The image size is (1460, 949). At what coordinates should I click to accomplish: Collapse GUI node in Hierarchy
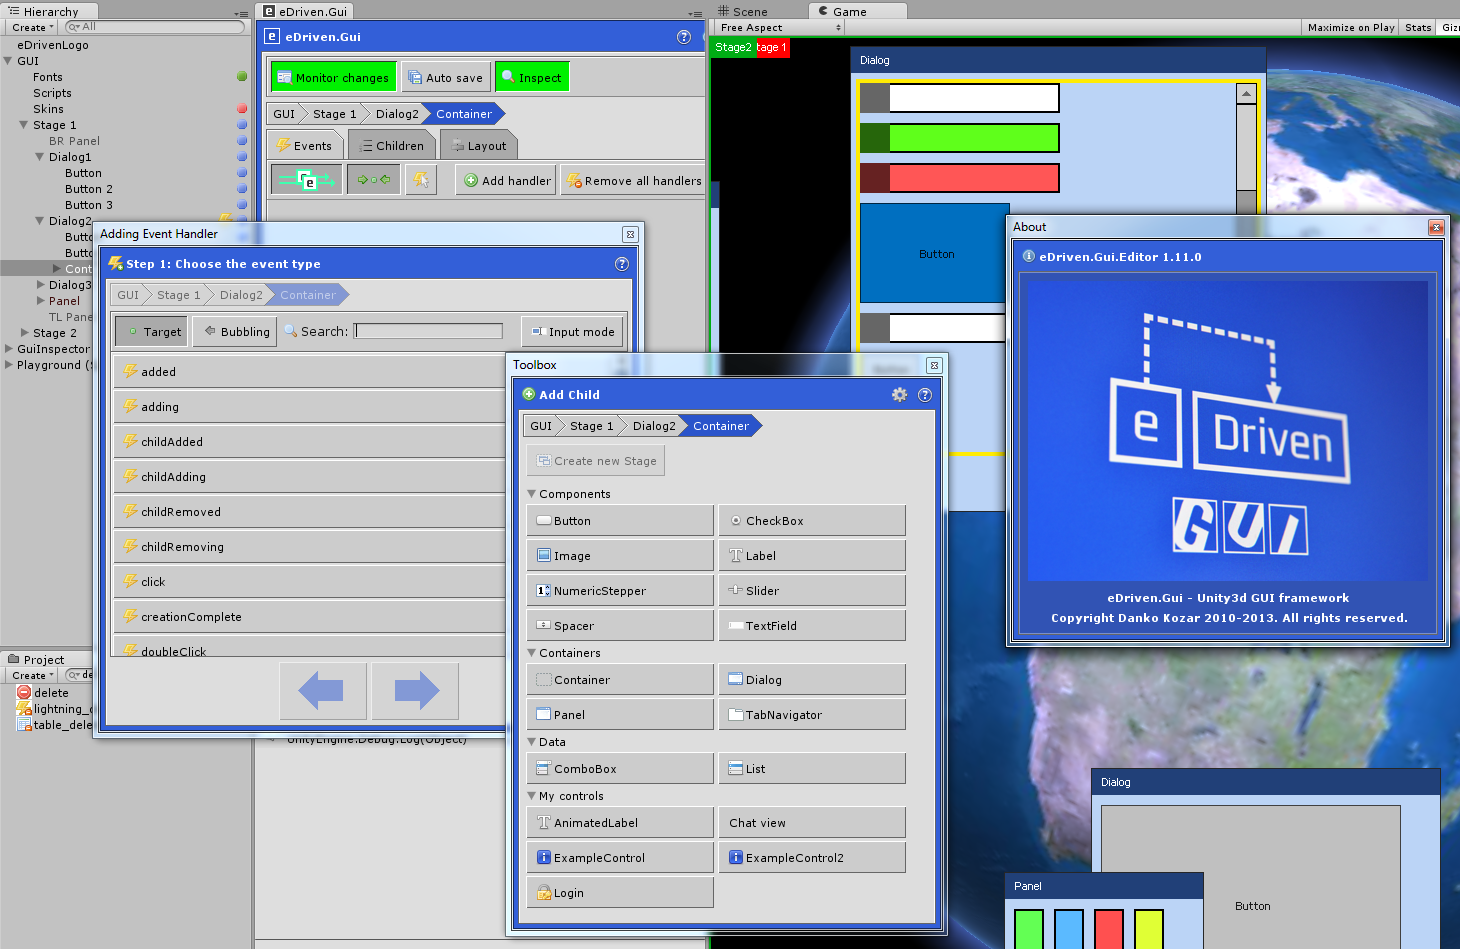8,61
